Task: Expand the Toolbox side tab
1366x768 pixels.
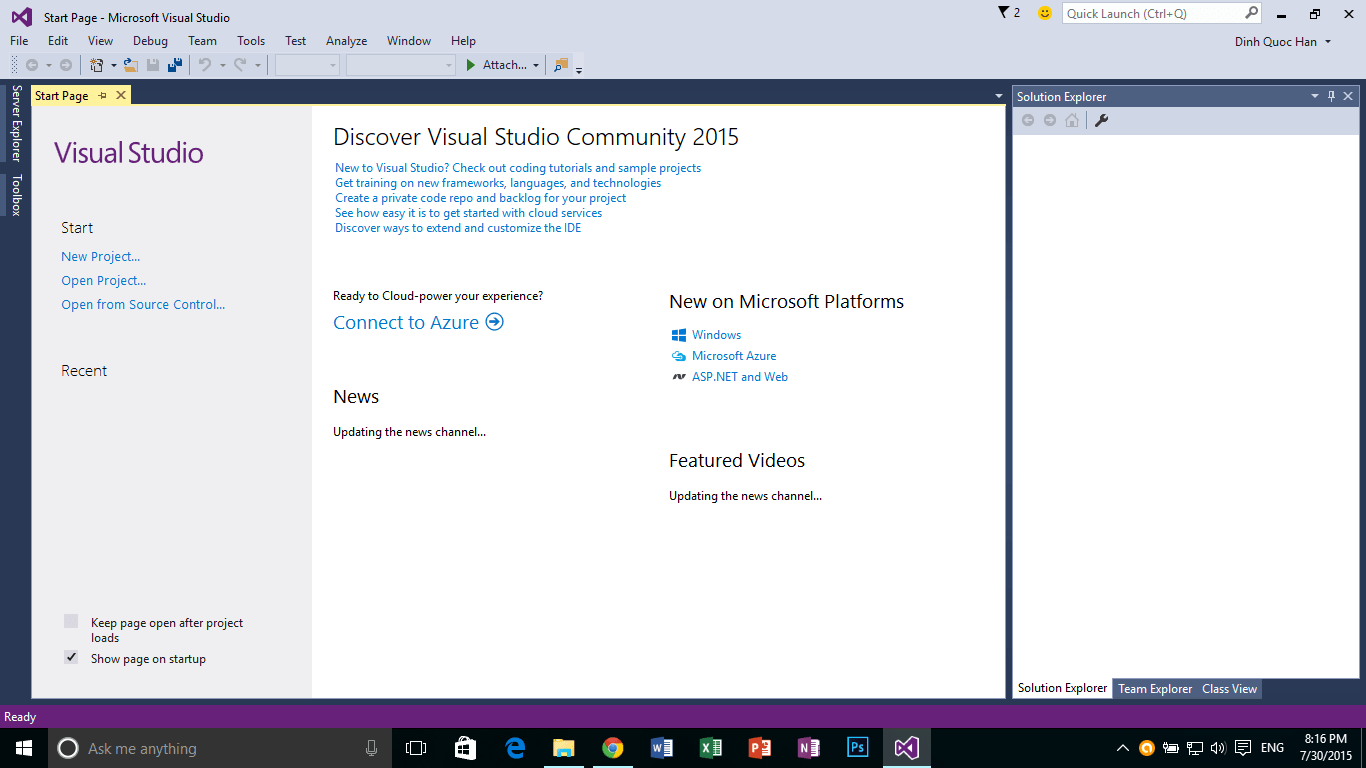Action: 16,195
